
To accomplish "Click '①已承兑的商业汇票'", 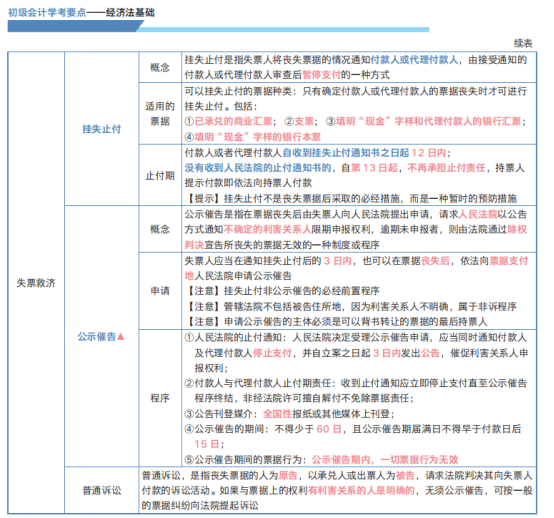I will click(x=229, y=122).
